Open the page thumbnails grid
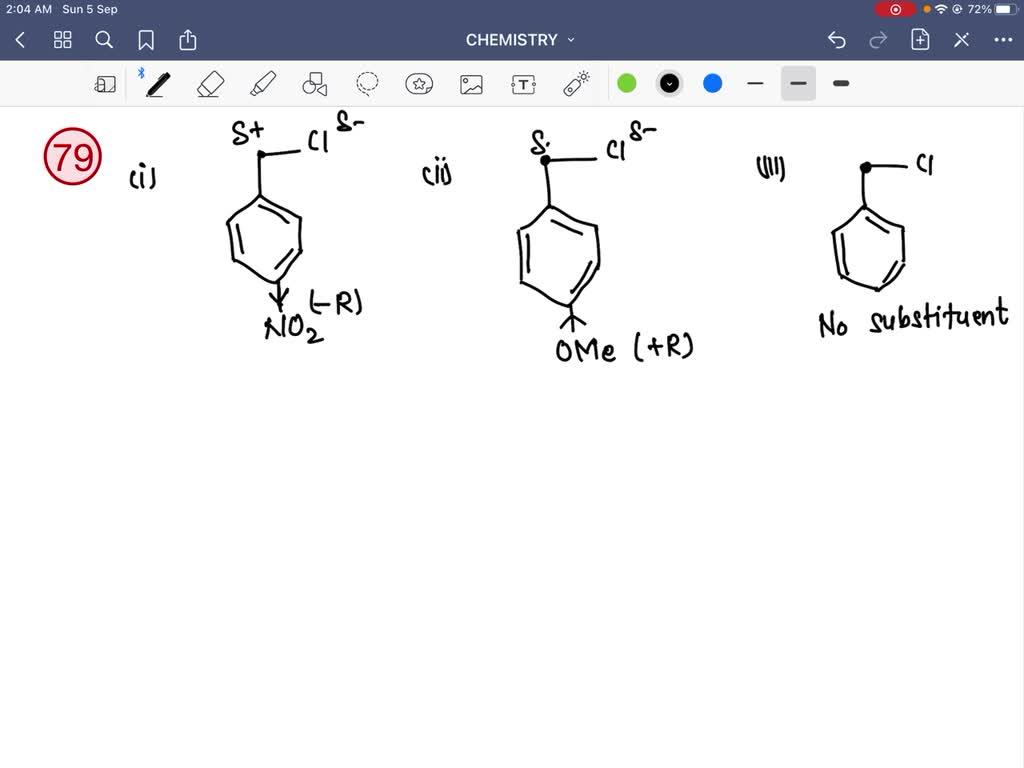The height and width of the screenshot is (768, 1024). (62, 40)
